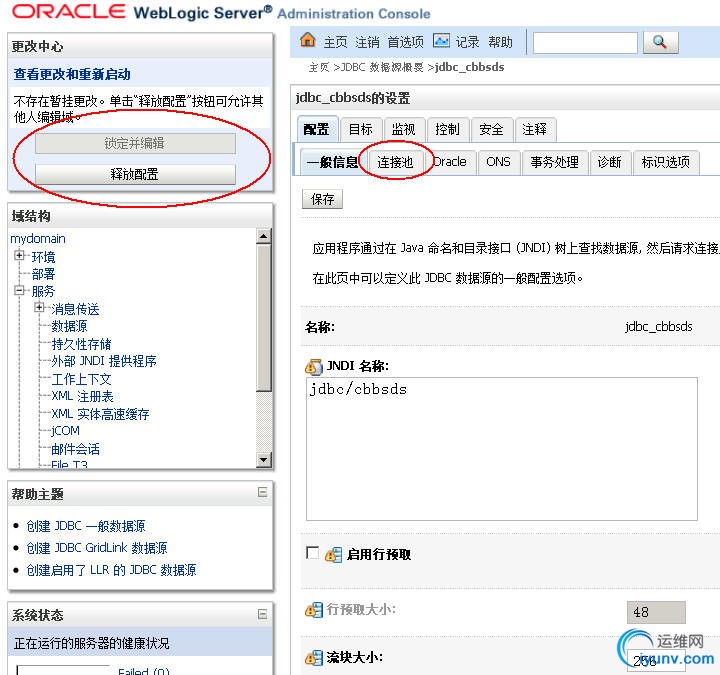Open the ONS sub-tab
Screen dimensions: 720x675
point(498,162)
